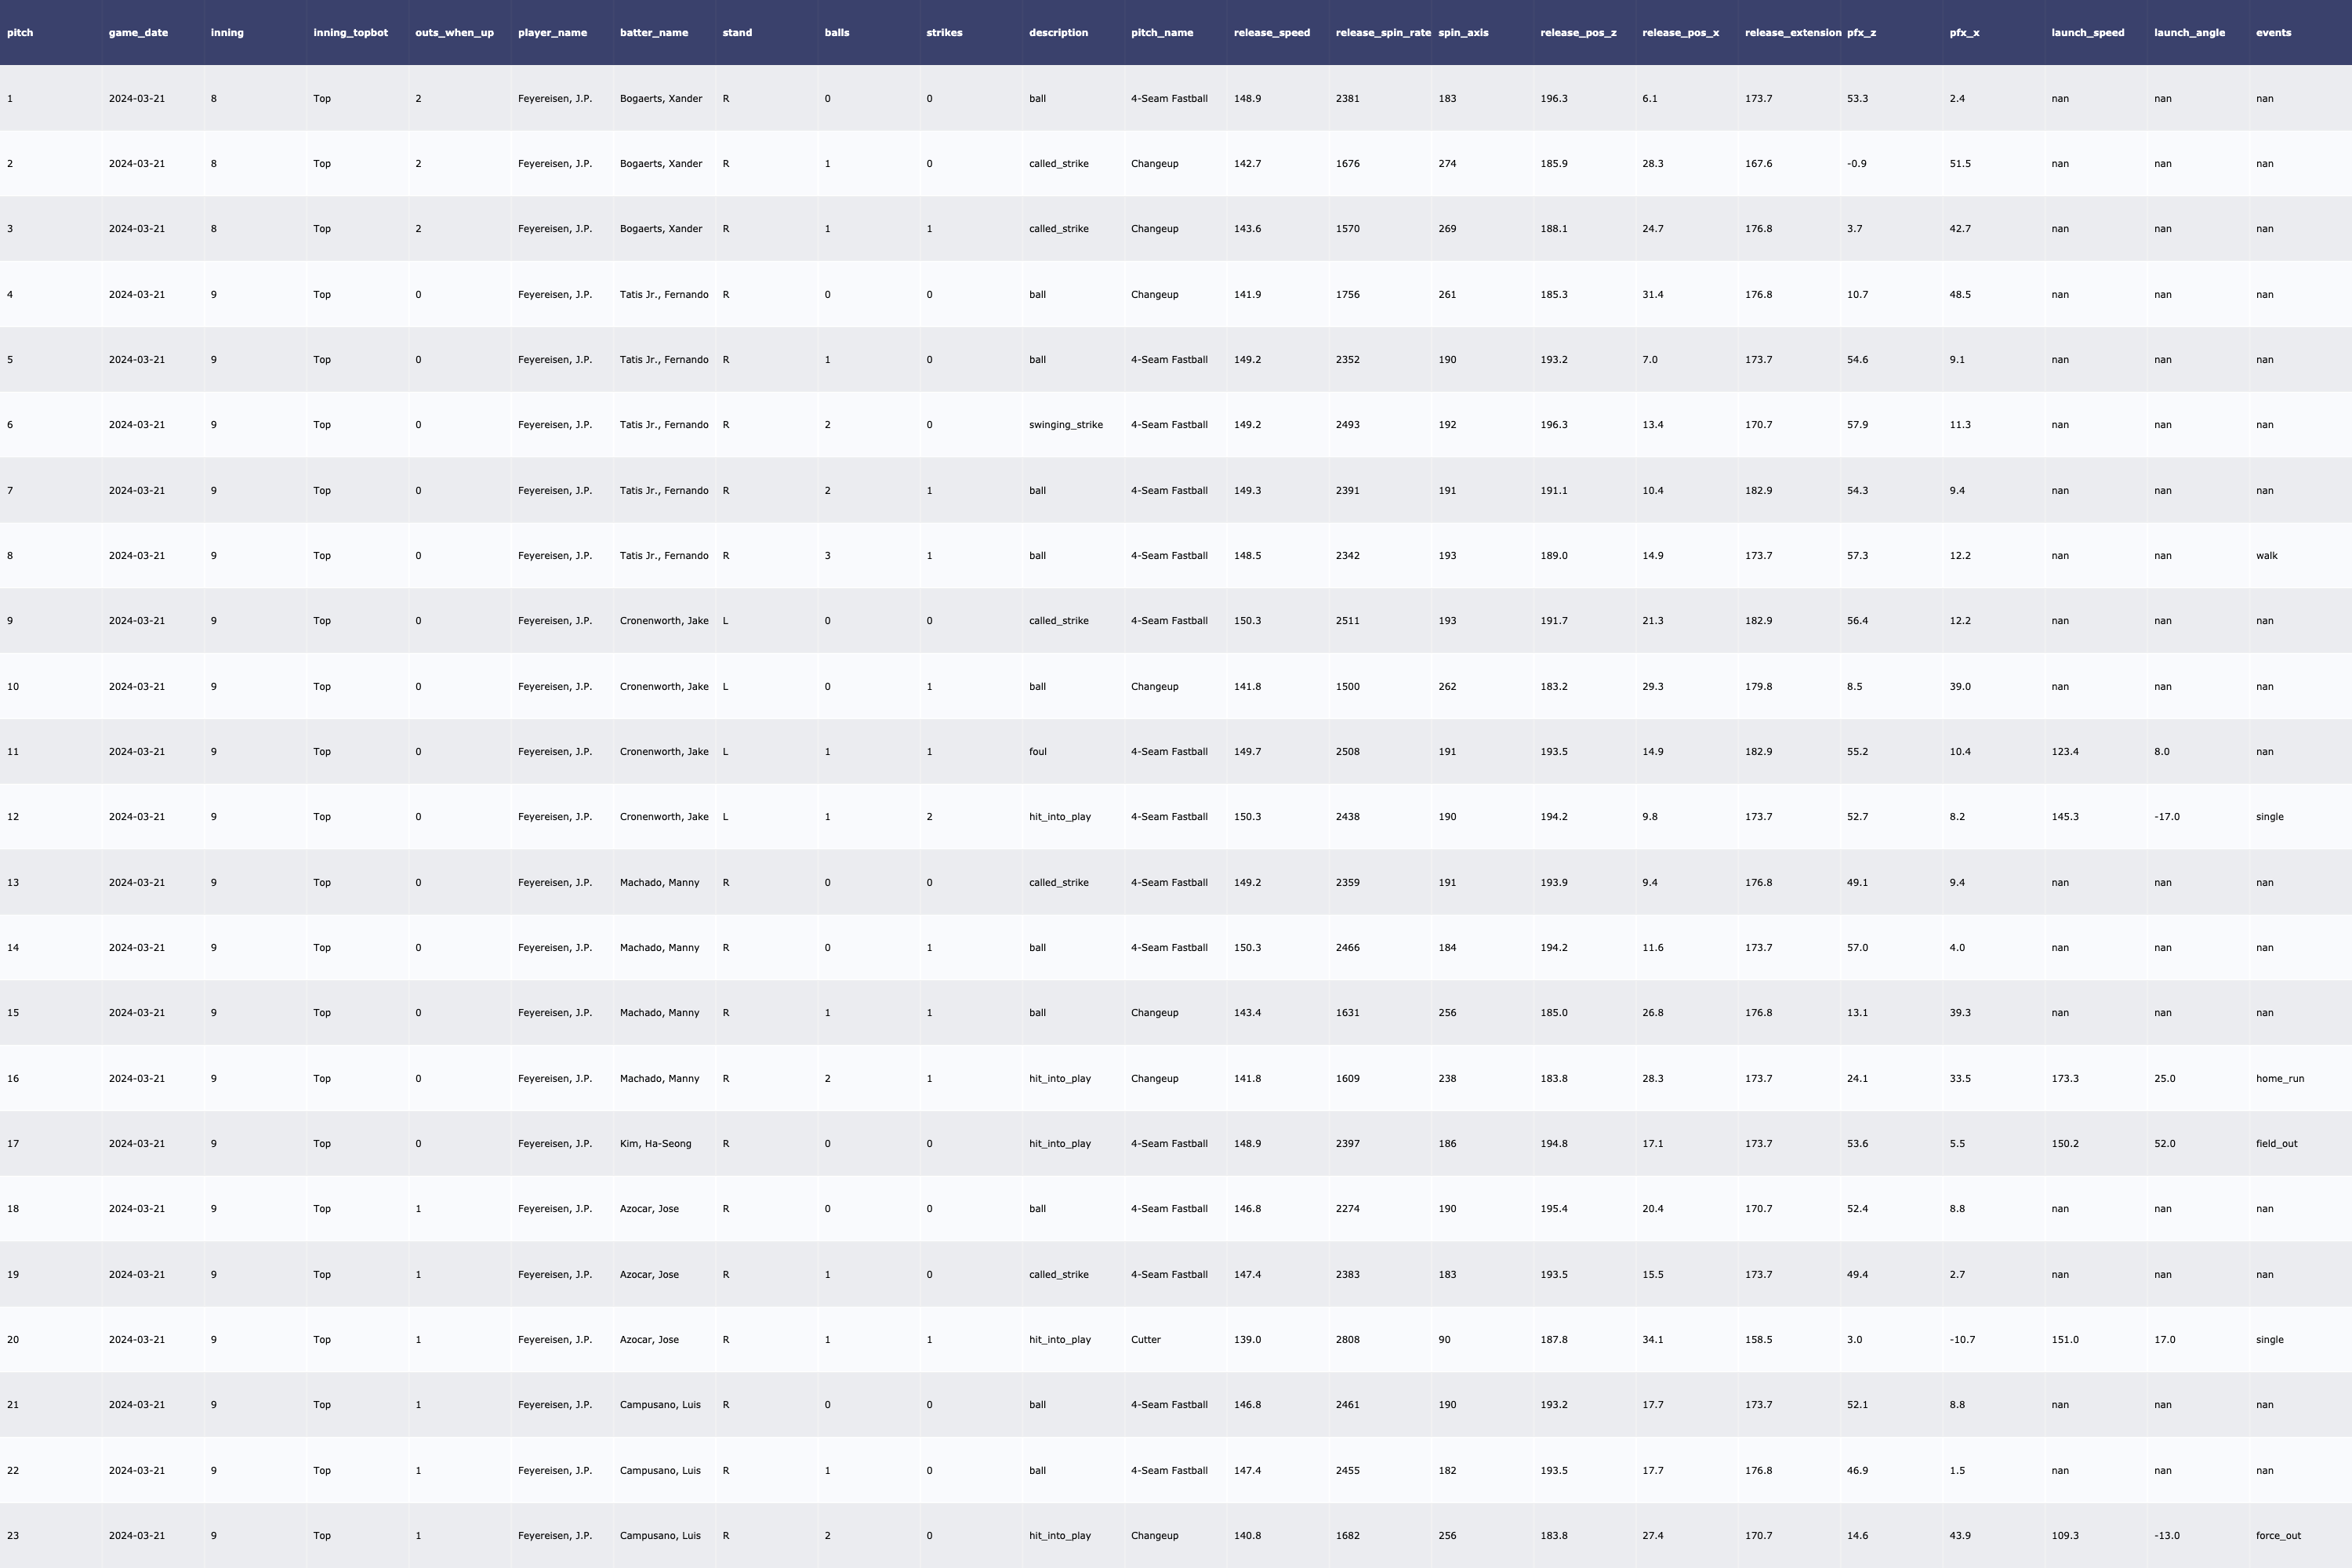This screenshot has width=2352, height=1568.
Task: Select the swinging_strike description cell
Action: click(x=1065, y=425)
